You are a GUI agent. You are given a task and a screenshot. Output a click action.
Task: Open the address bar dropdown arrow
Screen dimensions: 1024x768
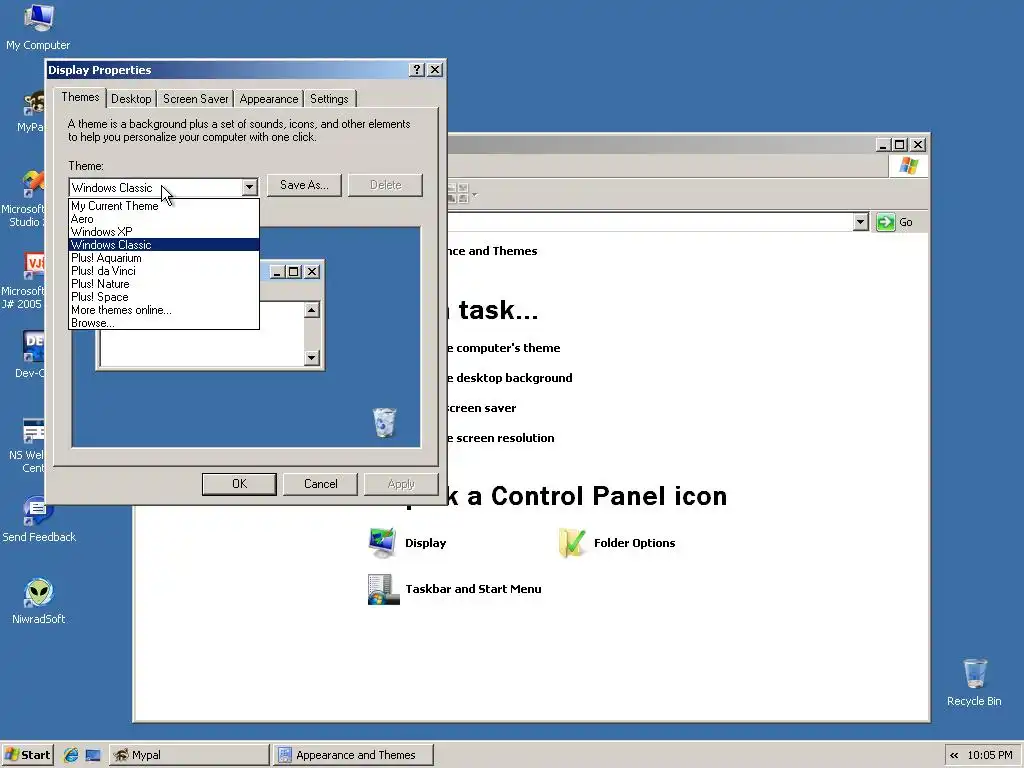[x=860, y=222]
